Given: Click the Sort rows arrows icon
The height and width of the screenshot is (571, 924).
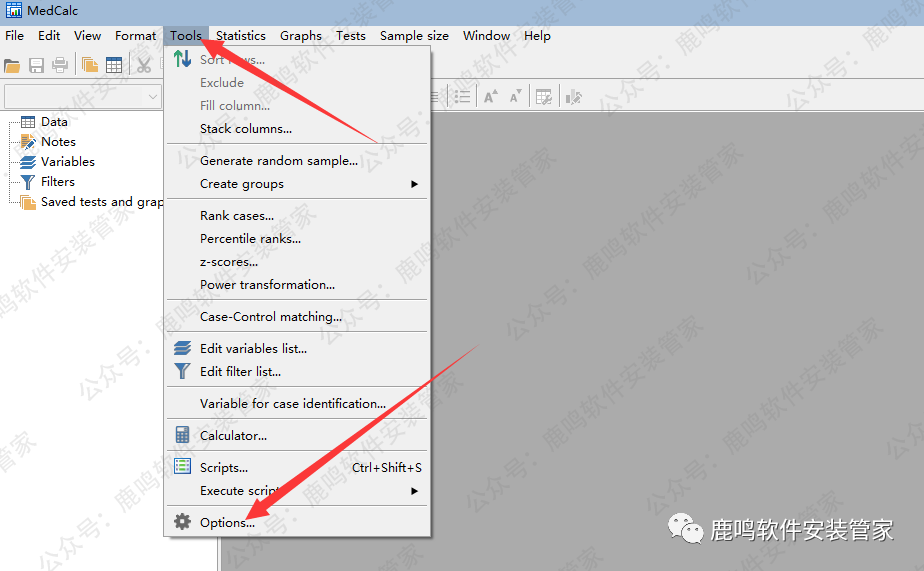Looking at the screenshot, I should click(x=182, y=58).
